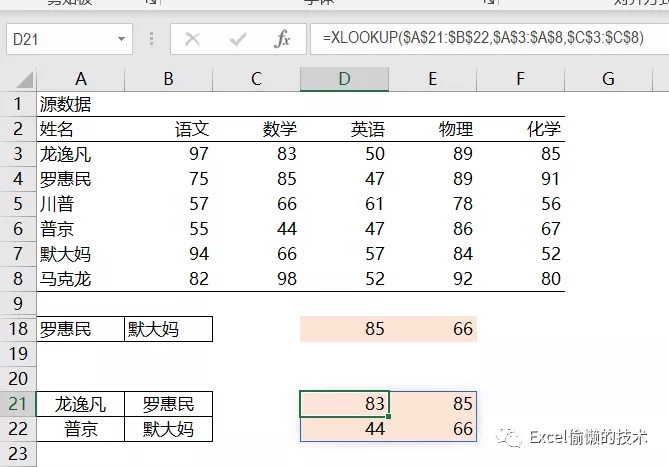669x467 pixels.
Task: Click the Insert Function fx icon
Action: pos(282,39)
